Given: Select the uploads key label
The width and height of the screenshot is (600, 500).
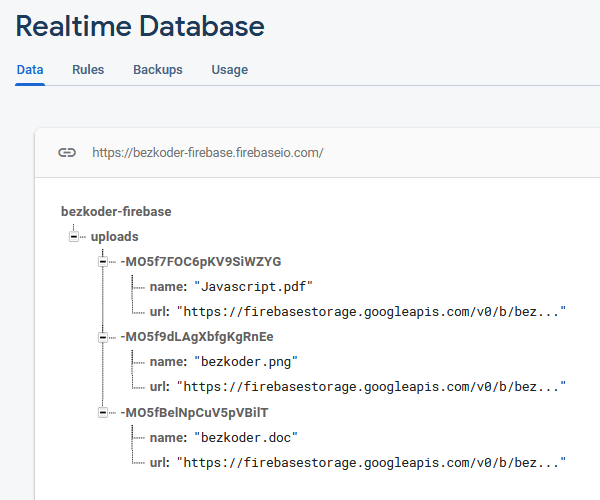Looking at the screenshot, I should 114,237.
